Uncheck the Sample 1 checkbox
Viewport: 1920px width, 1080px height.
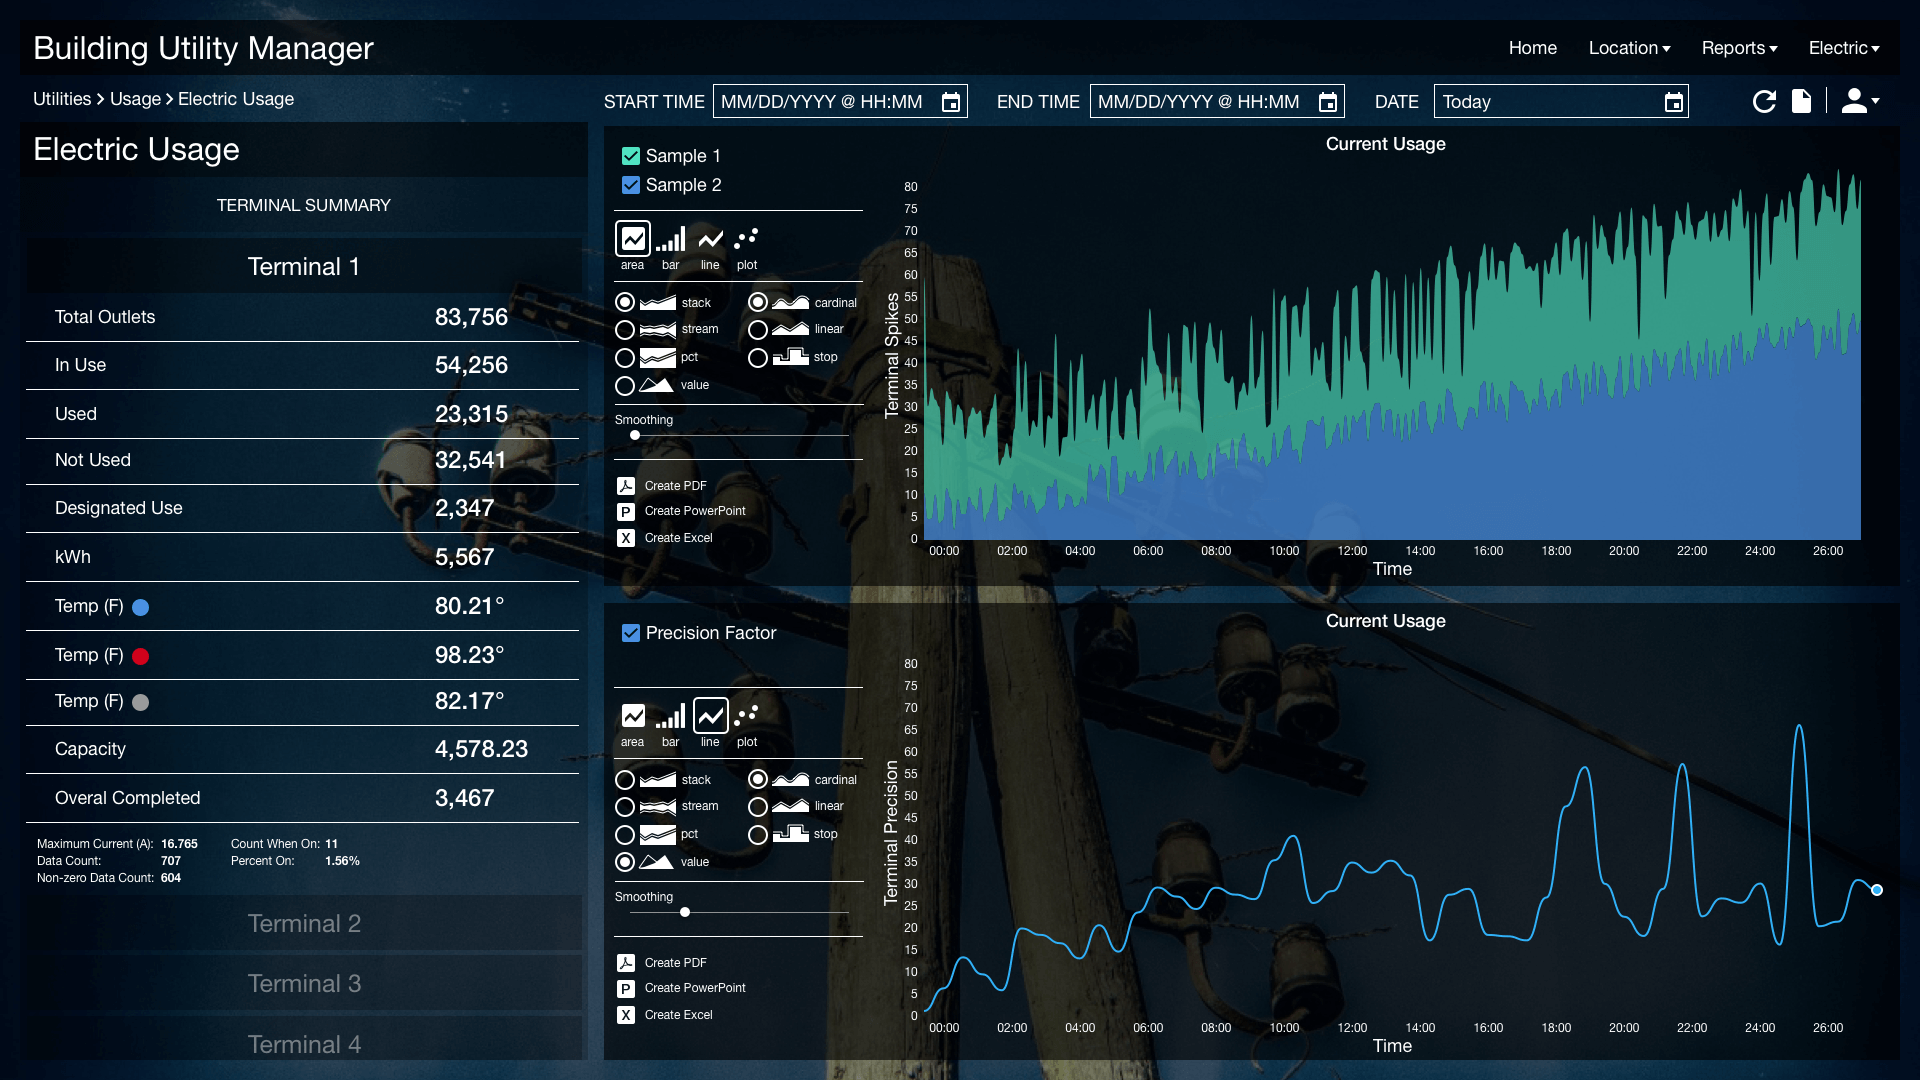pos(631,156)
